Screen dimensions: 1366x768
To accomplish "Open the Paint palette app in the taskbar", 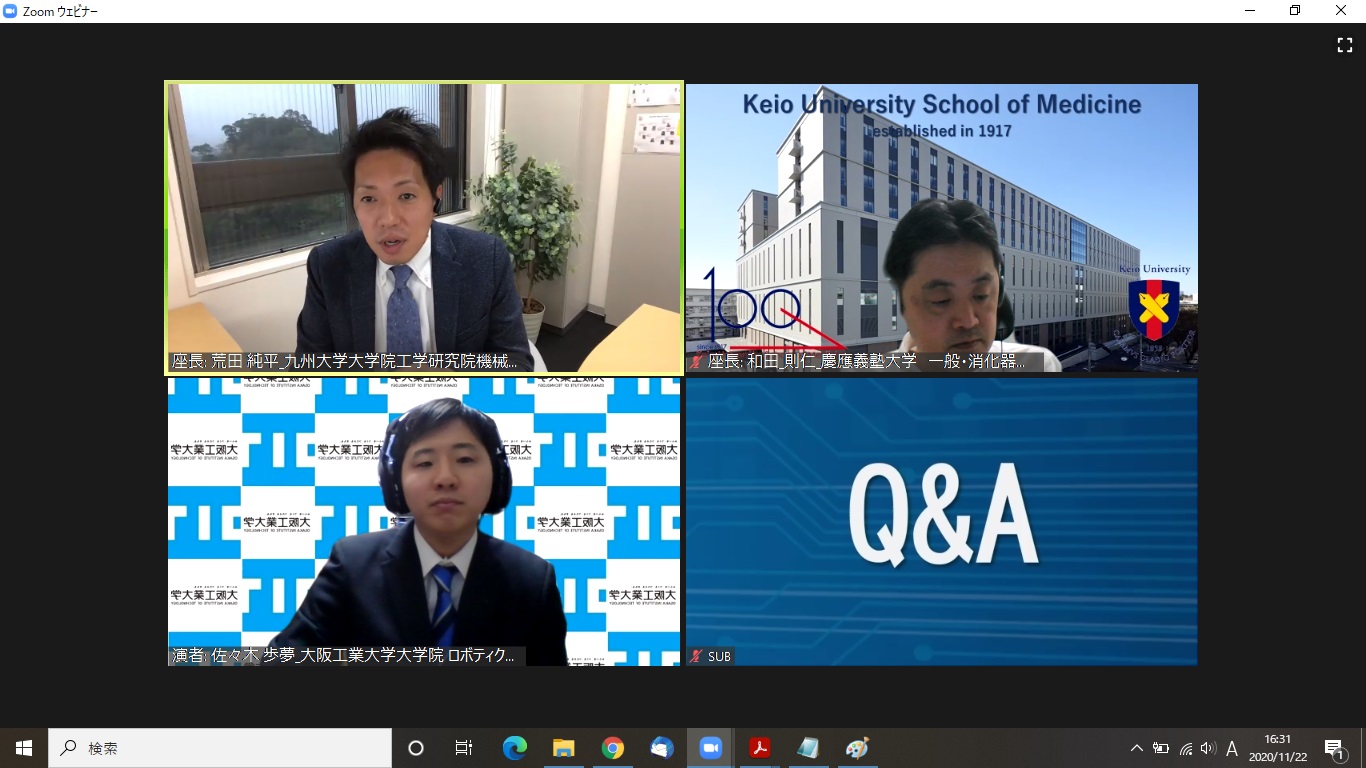I will [857, 748].
